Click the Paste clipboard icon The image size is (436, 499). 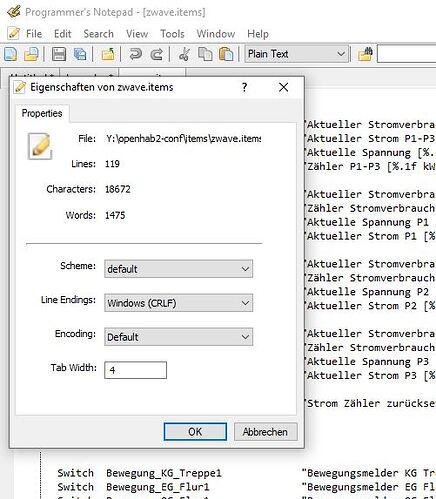pyautogui.click(x=226, y=54)
